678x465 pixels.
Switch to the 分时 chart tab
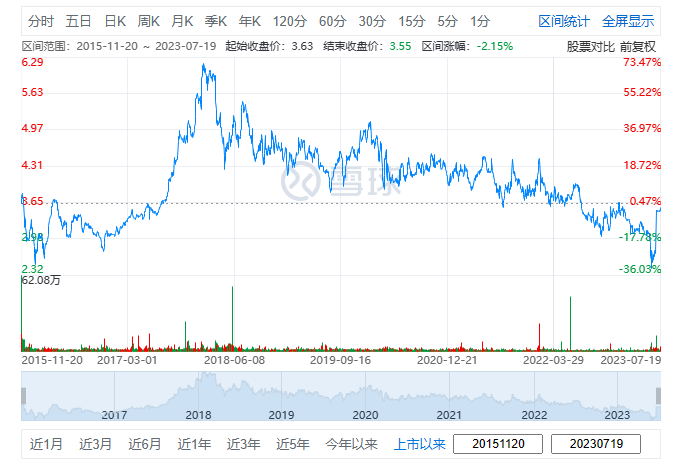pyautogui.click(x=40, y=20)
